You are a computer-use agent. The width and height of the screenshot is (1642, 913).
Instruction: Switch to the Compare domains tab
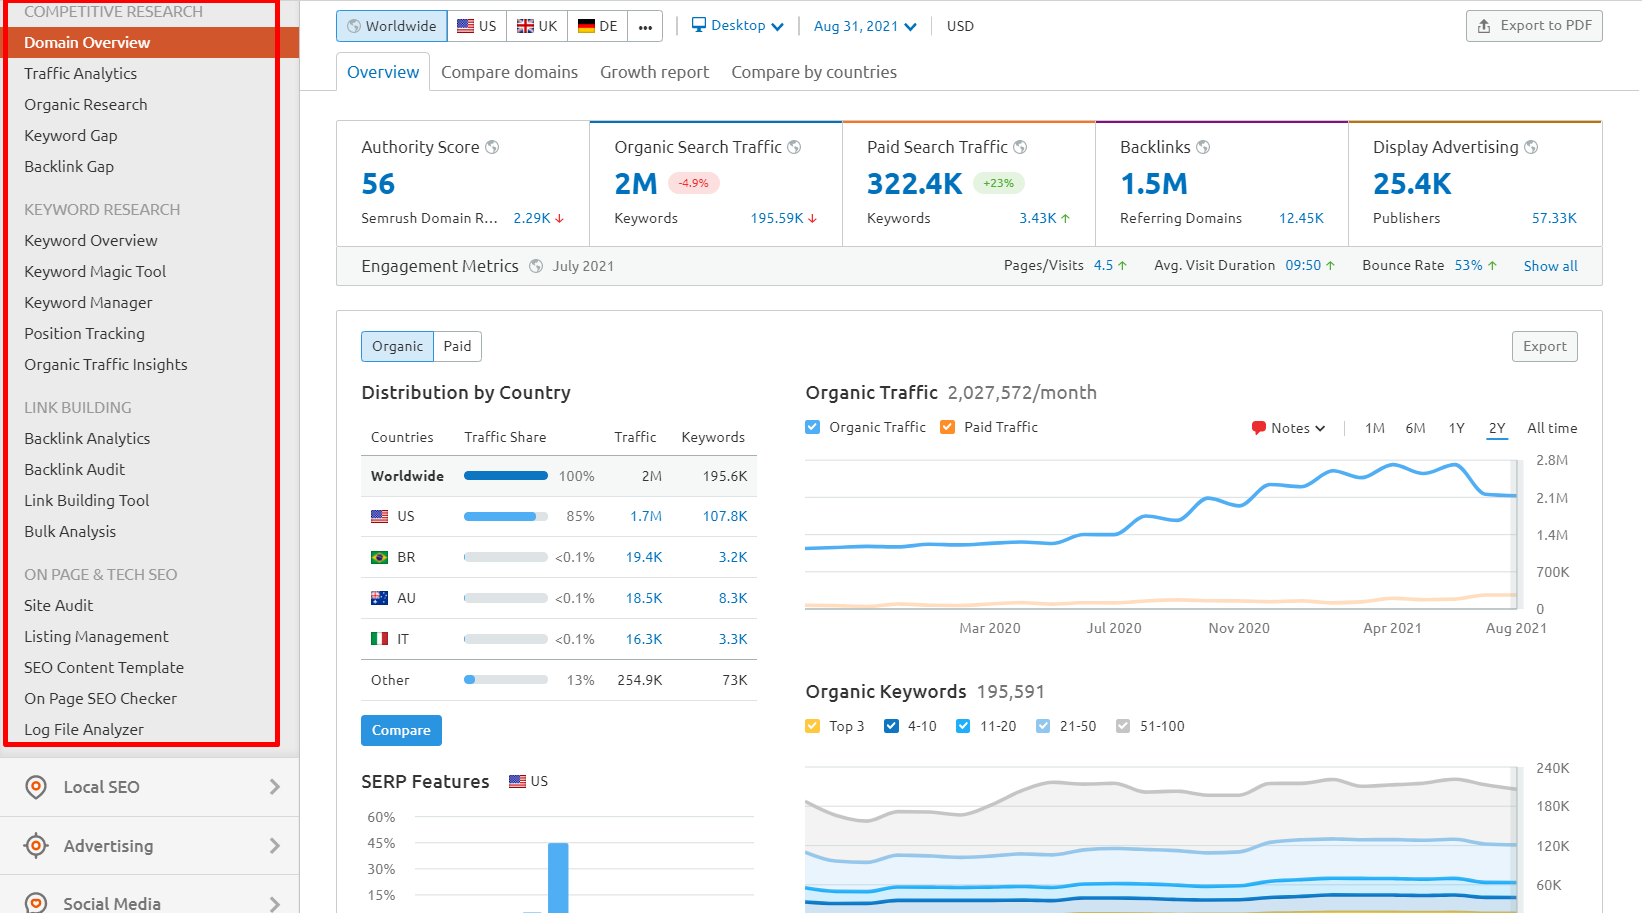point(509,71)
